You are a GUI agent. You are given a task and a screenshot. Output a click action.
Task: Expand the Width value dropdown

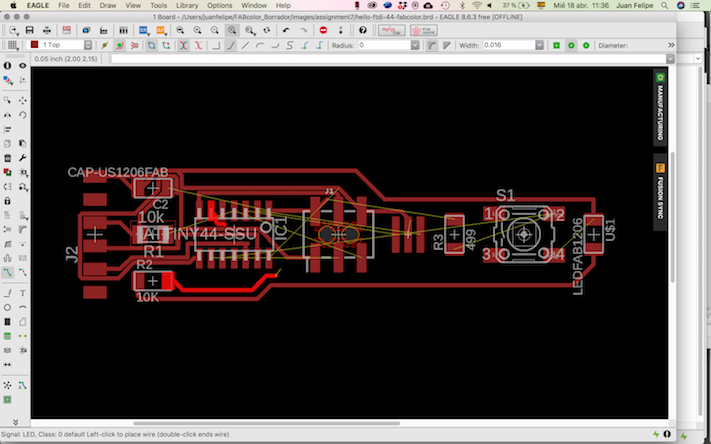[x=538, y=45]
